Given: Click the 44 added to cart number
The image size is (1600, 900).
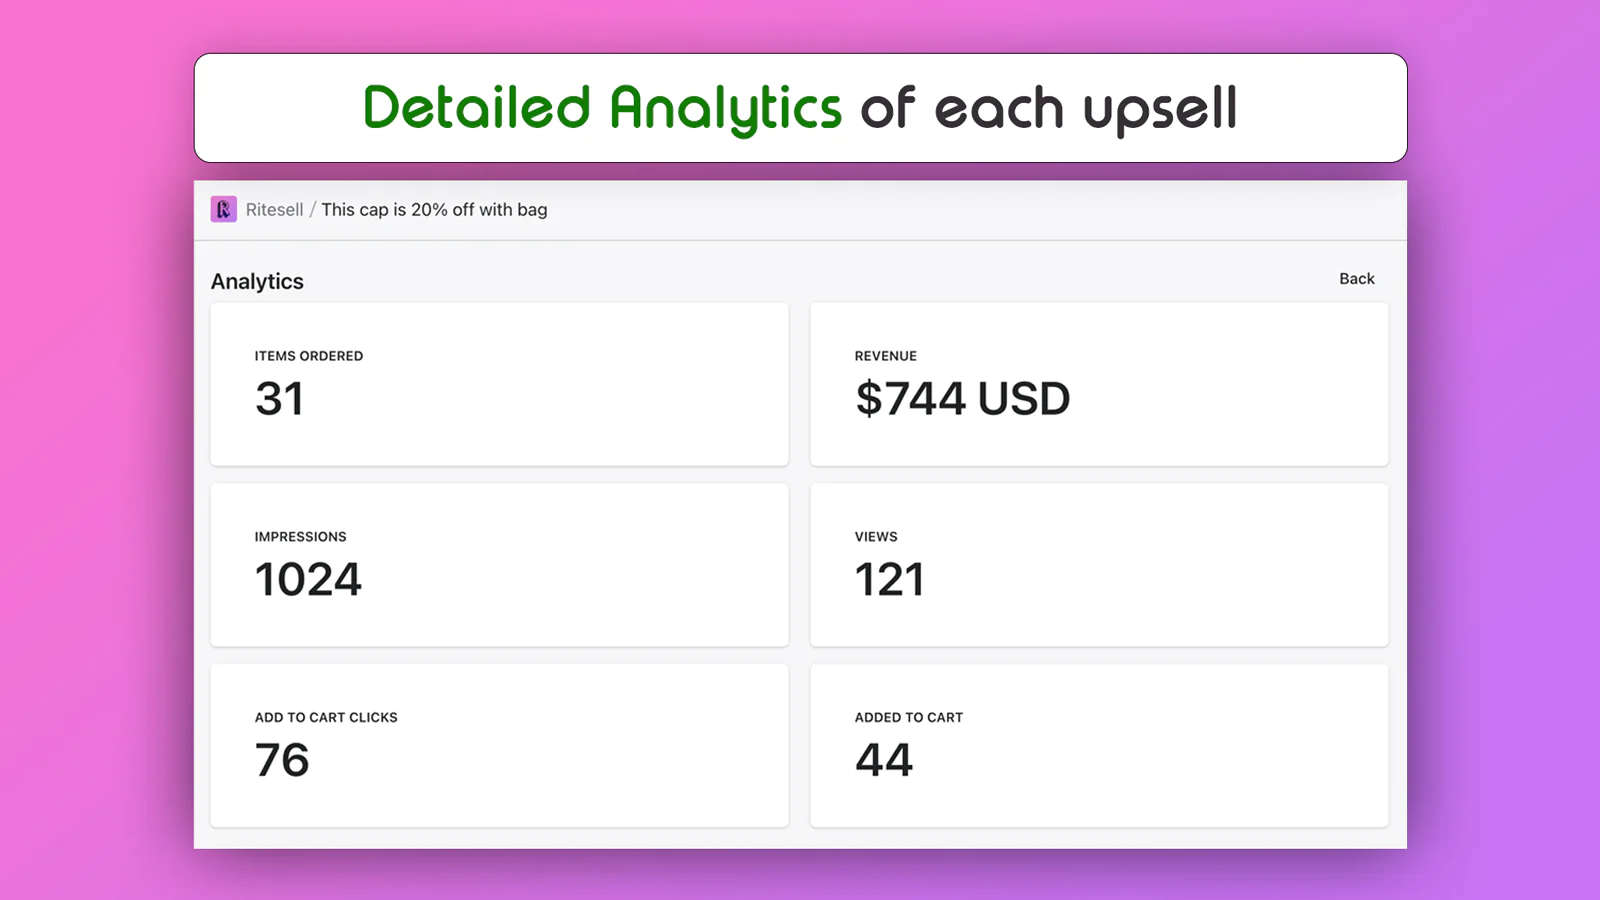Looking at the screenshot, I should coord(884,760).
